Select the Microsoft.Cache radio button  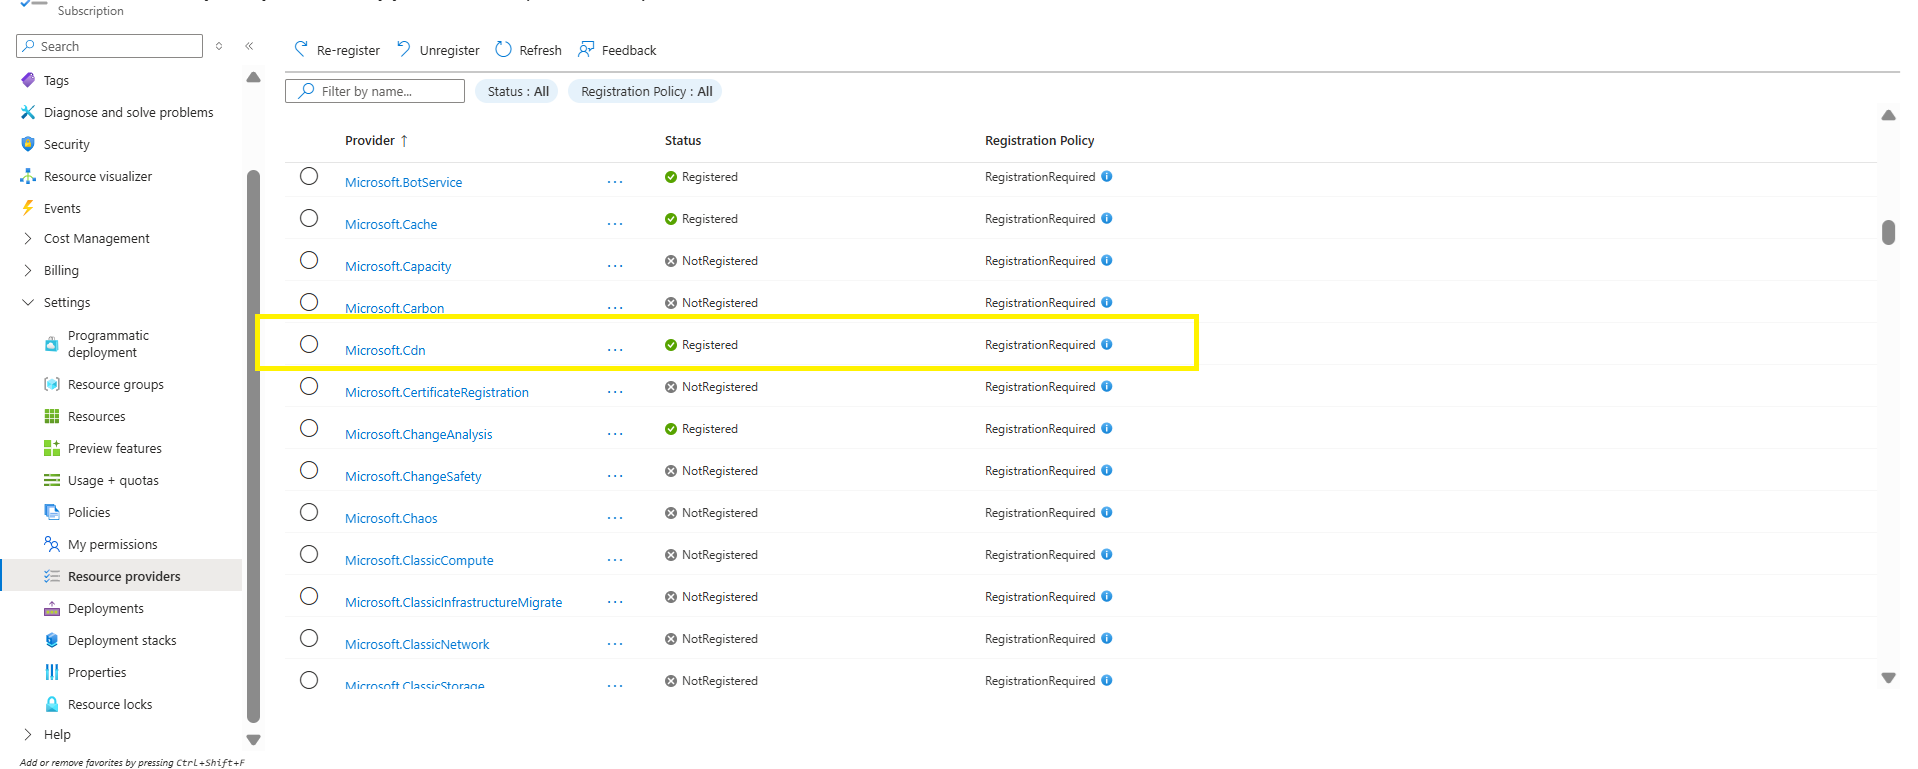coord(309,218)
